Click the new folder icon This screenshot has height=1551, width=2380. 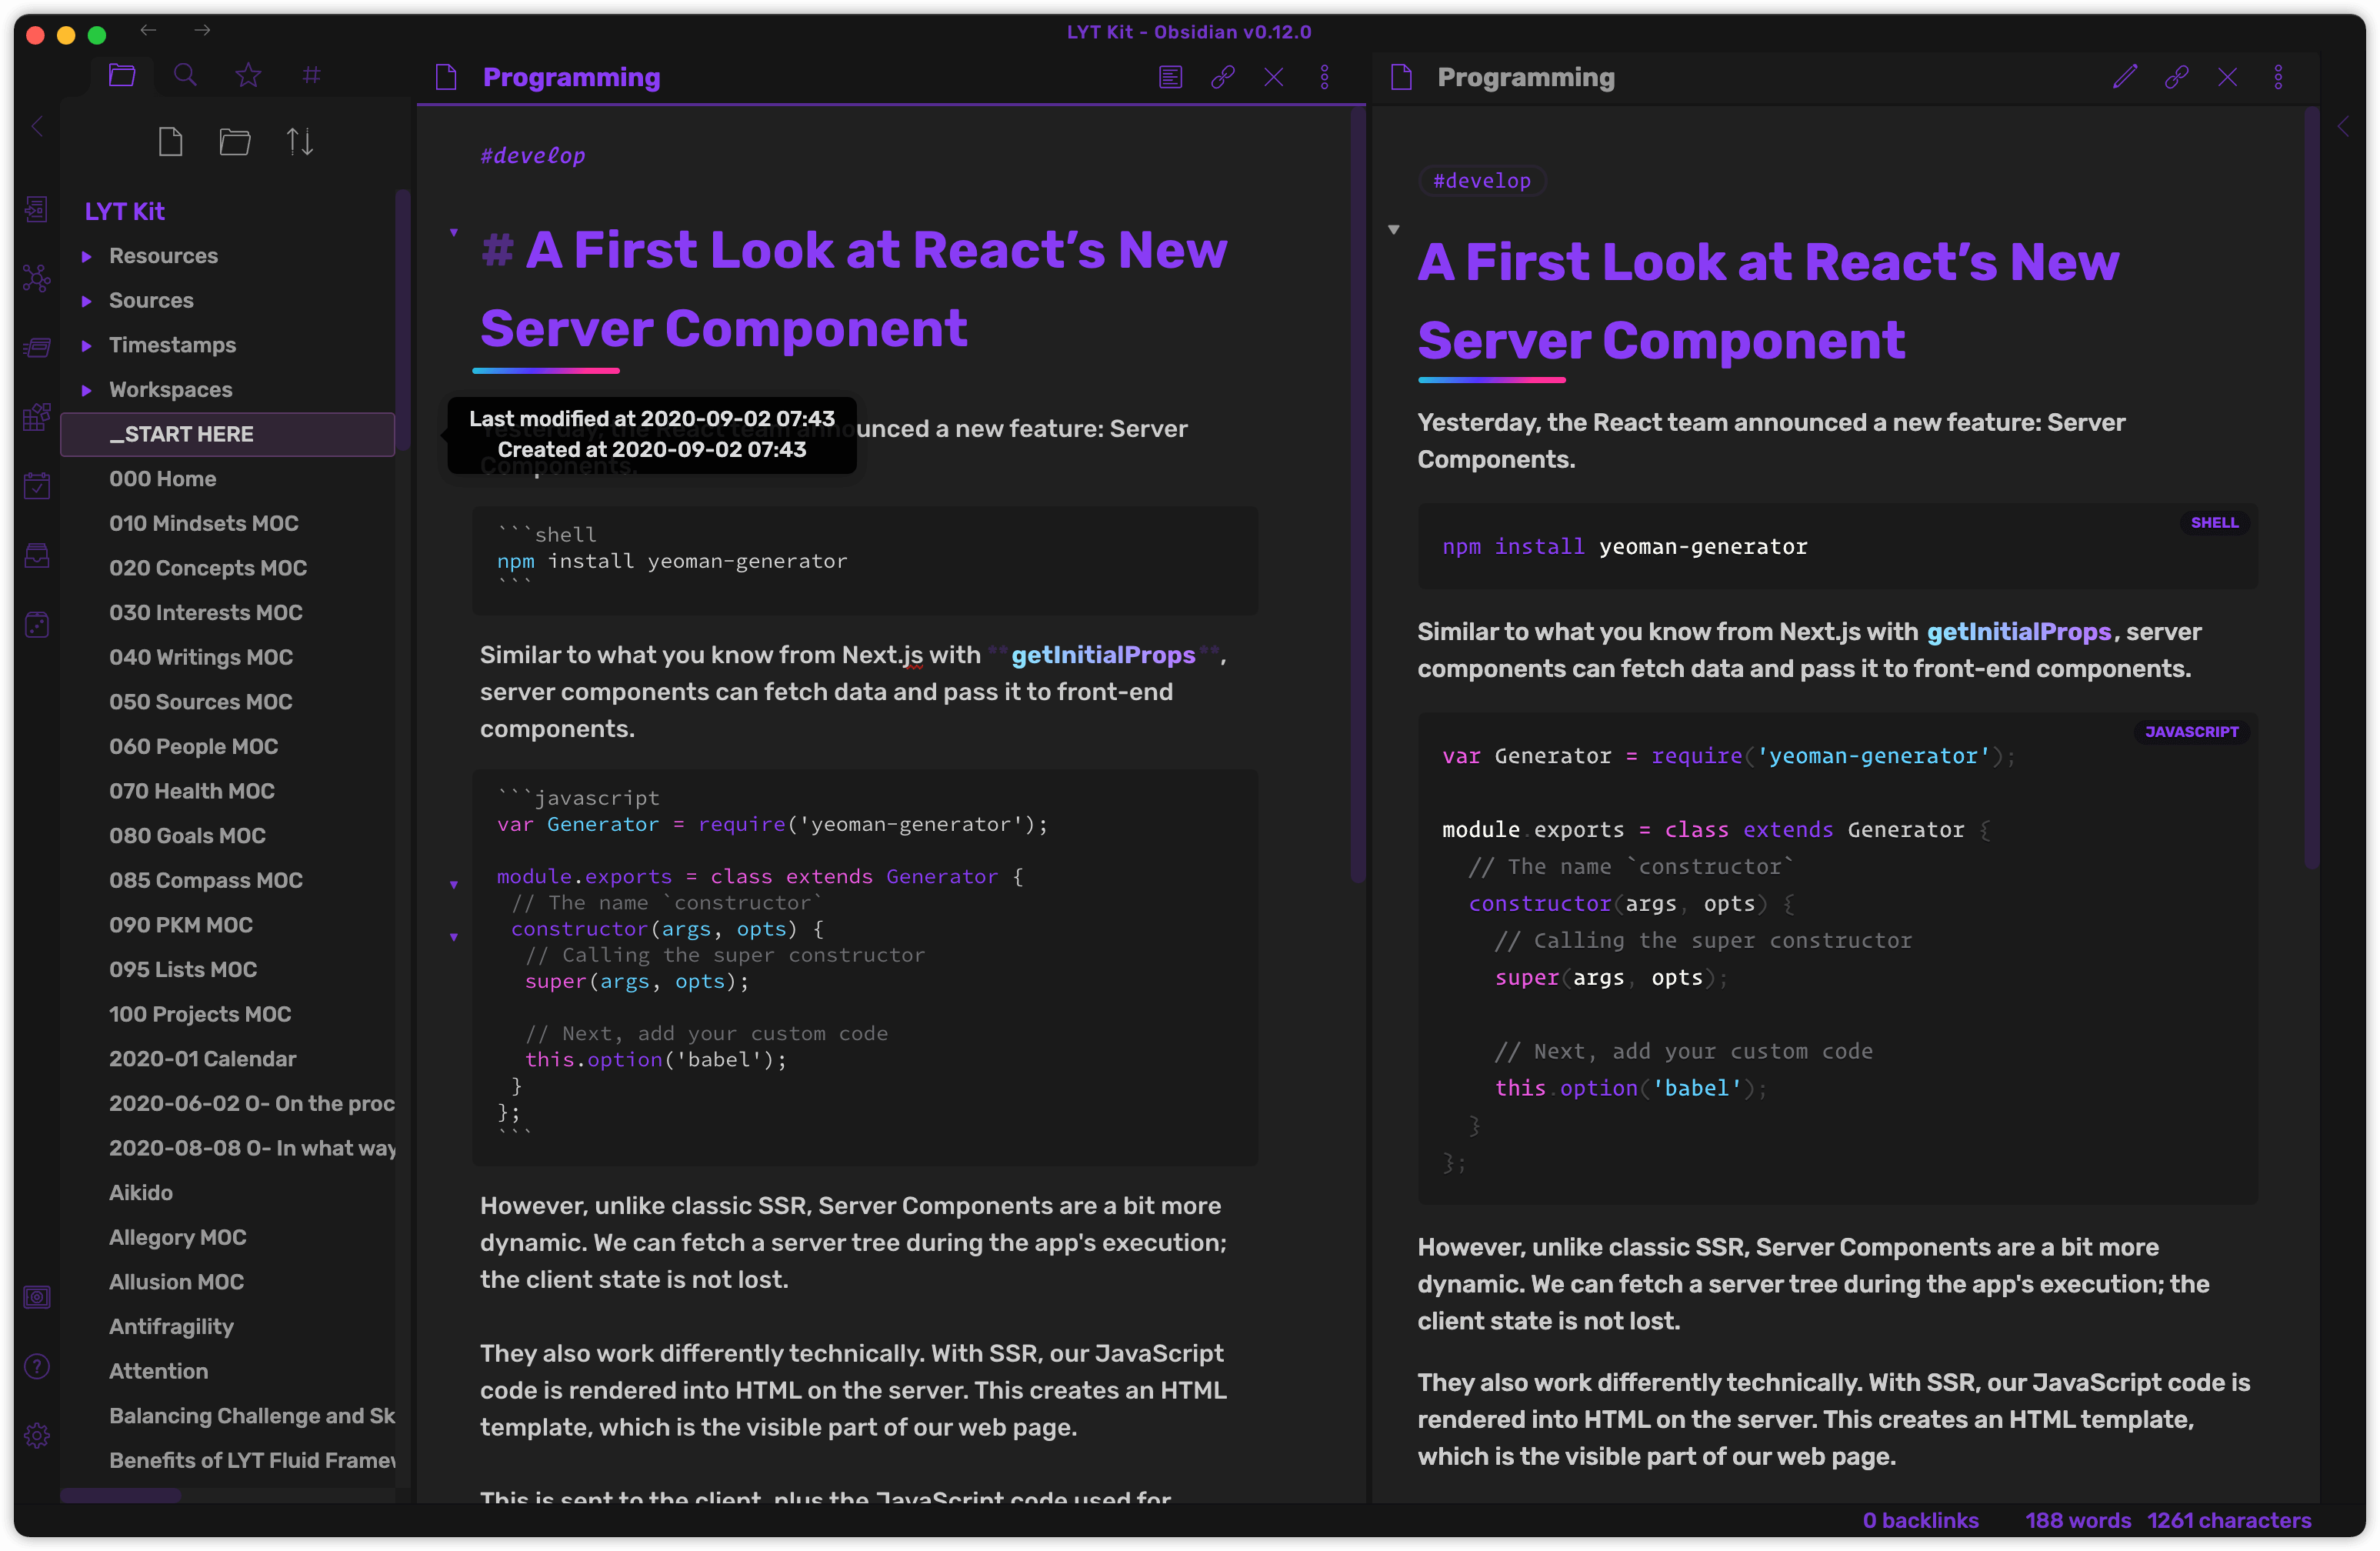(235, 142)
